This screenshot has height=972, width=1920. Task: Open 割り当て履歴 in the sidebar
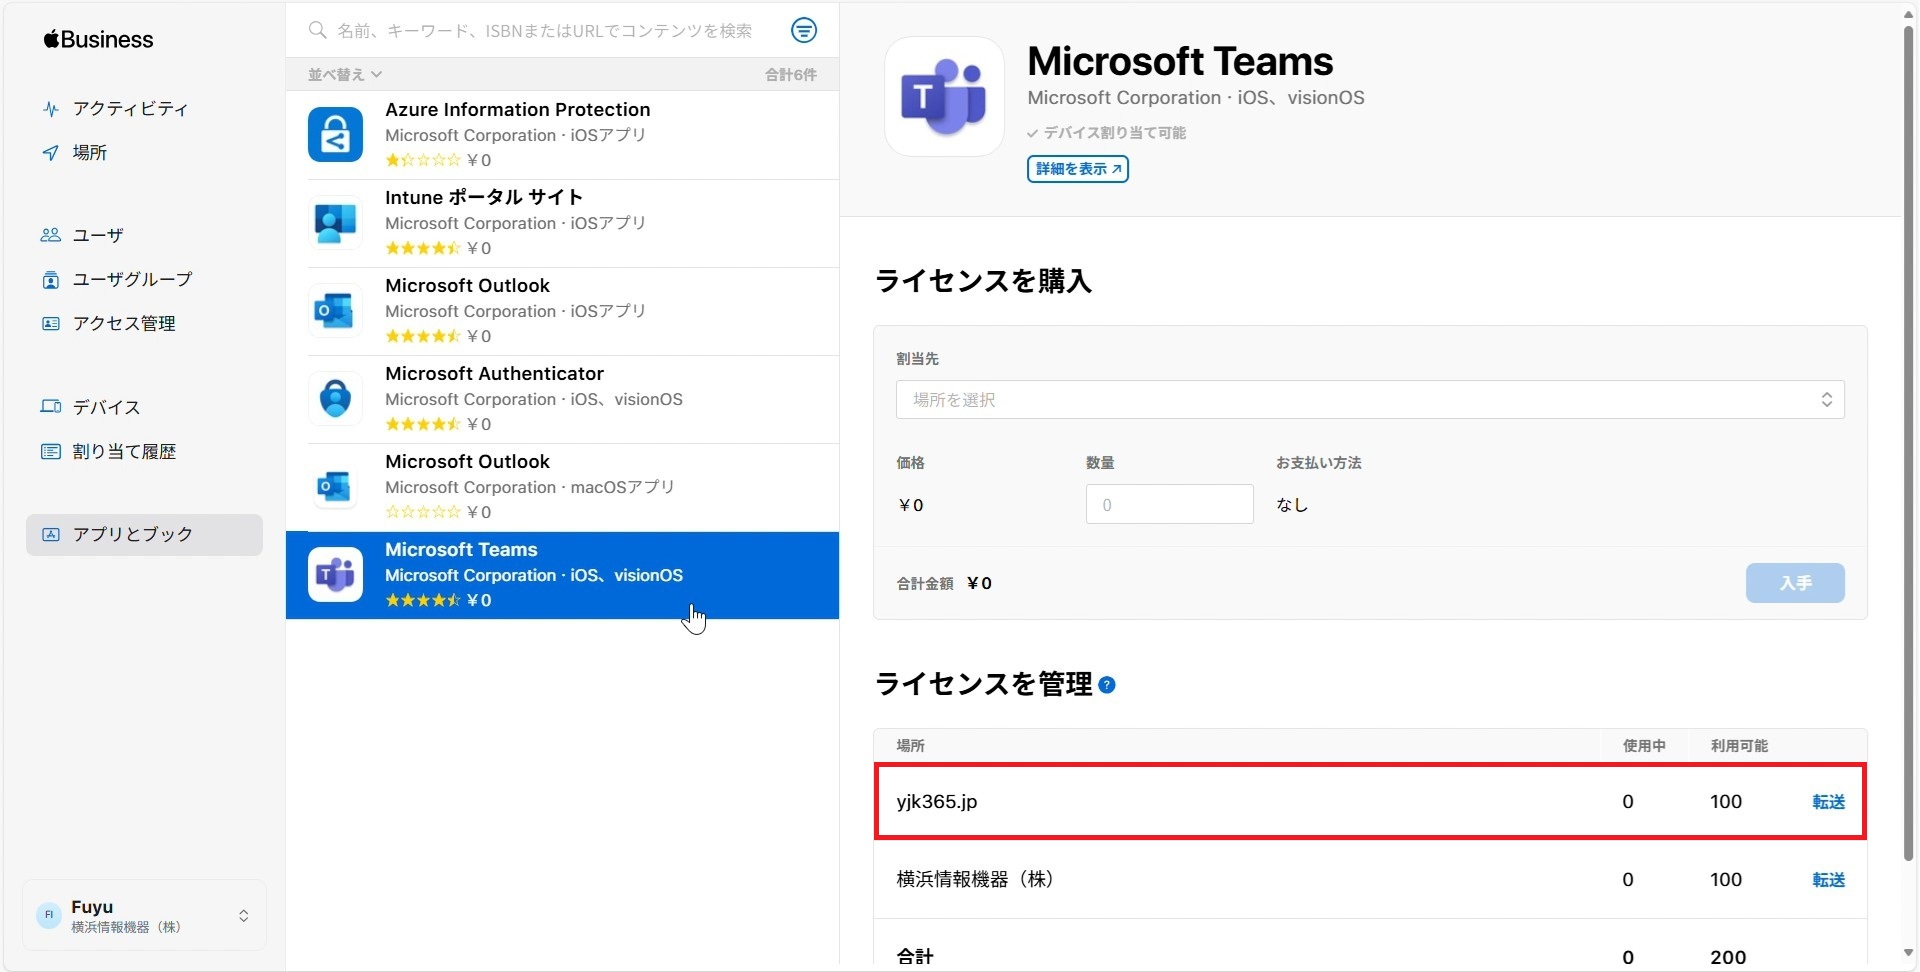pos(124,452)
